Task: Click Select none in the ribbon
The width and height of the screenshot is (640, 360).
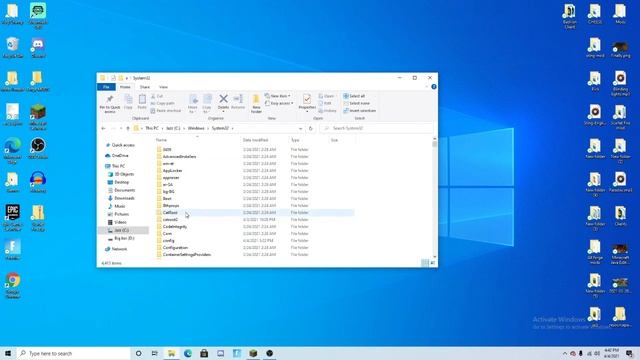Action: click(356, 103)
